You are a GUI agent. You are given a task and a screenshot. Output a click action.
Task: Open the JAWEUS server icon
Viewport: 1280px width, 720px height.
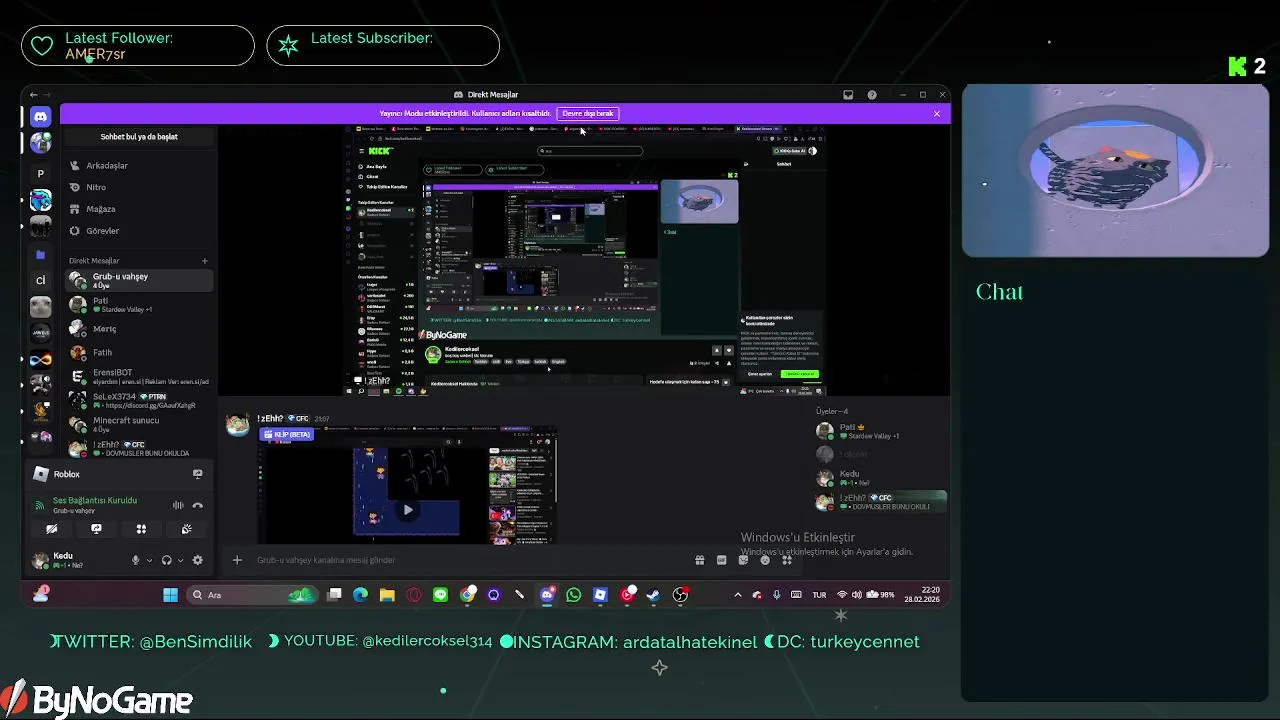pos(40,332)
